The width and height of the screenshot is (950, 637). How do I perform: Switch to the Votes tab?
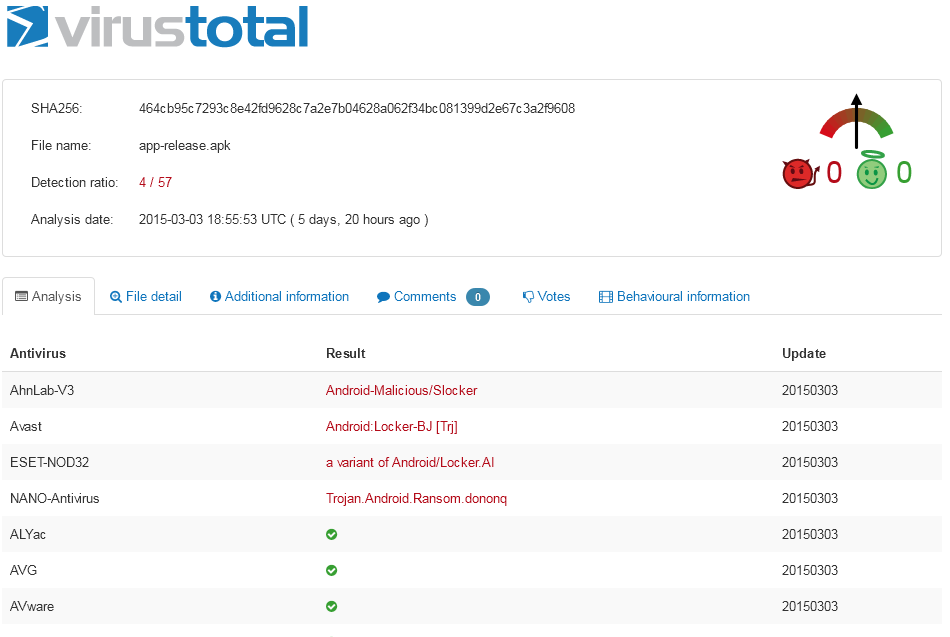click(x=546, y=296)
